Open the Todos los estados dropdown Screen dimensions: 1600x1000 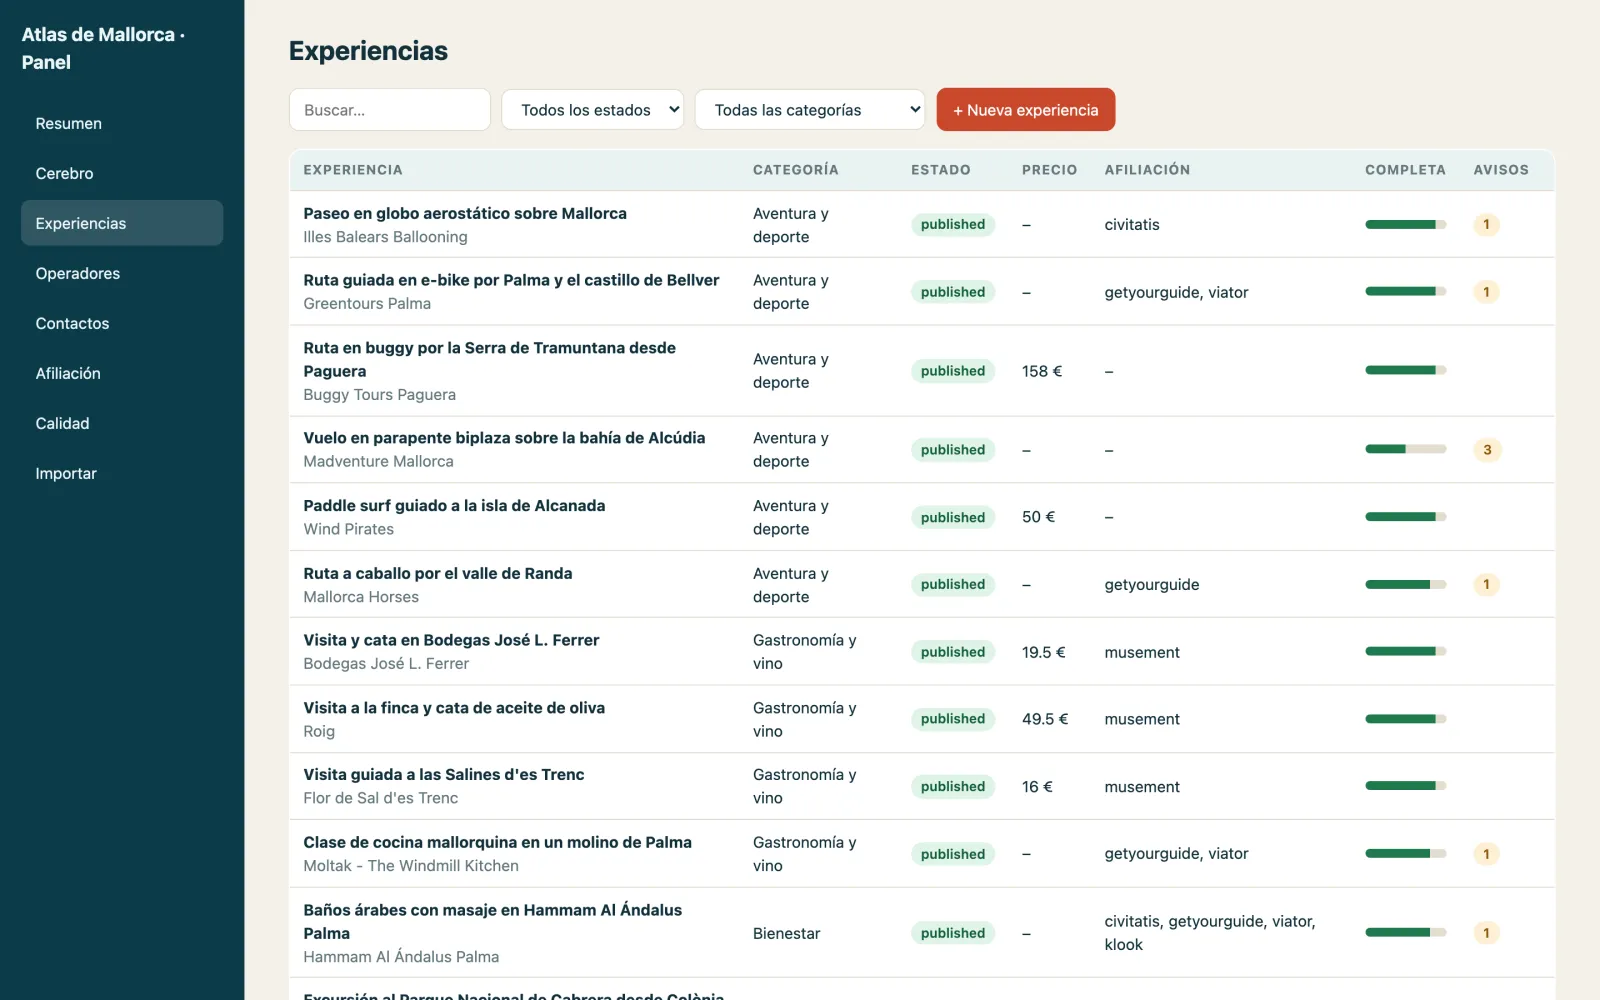tap(592, 110)
